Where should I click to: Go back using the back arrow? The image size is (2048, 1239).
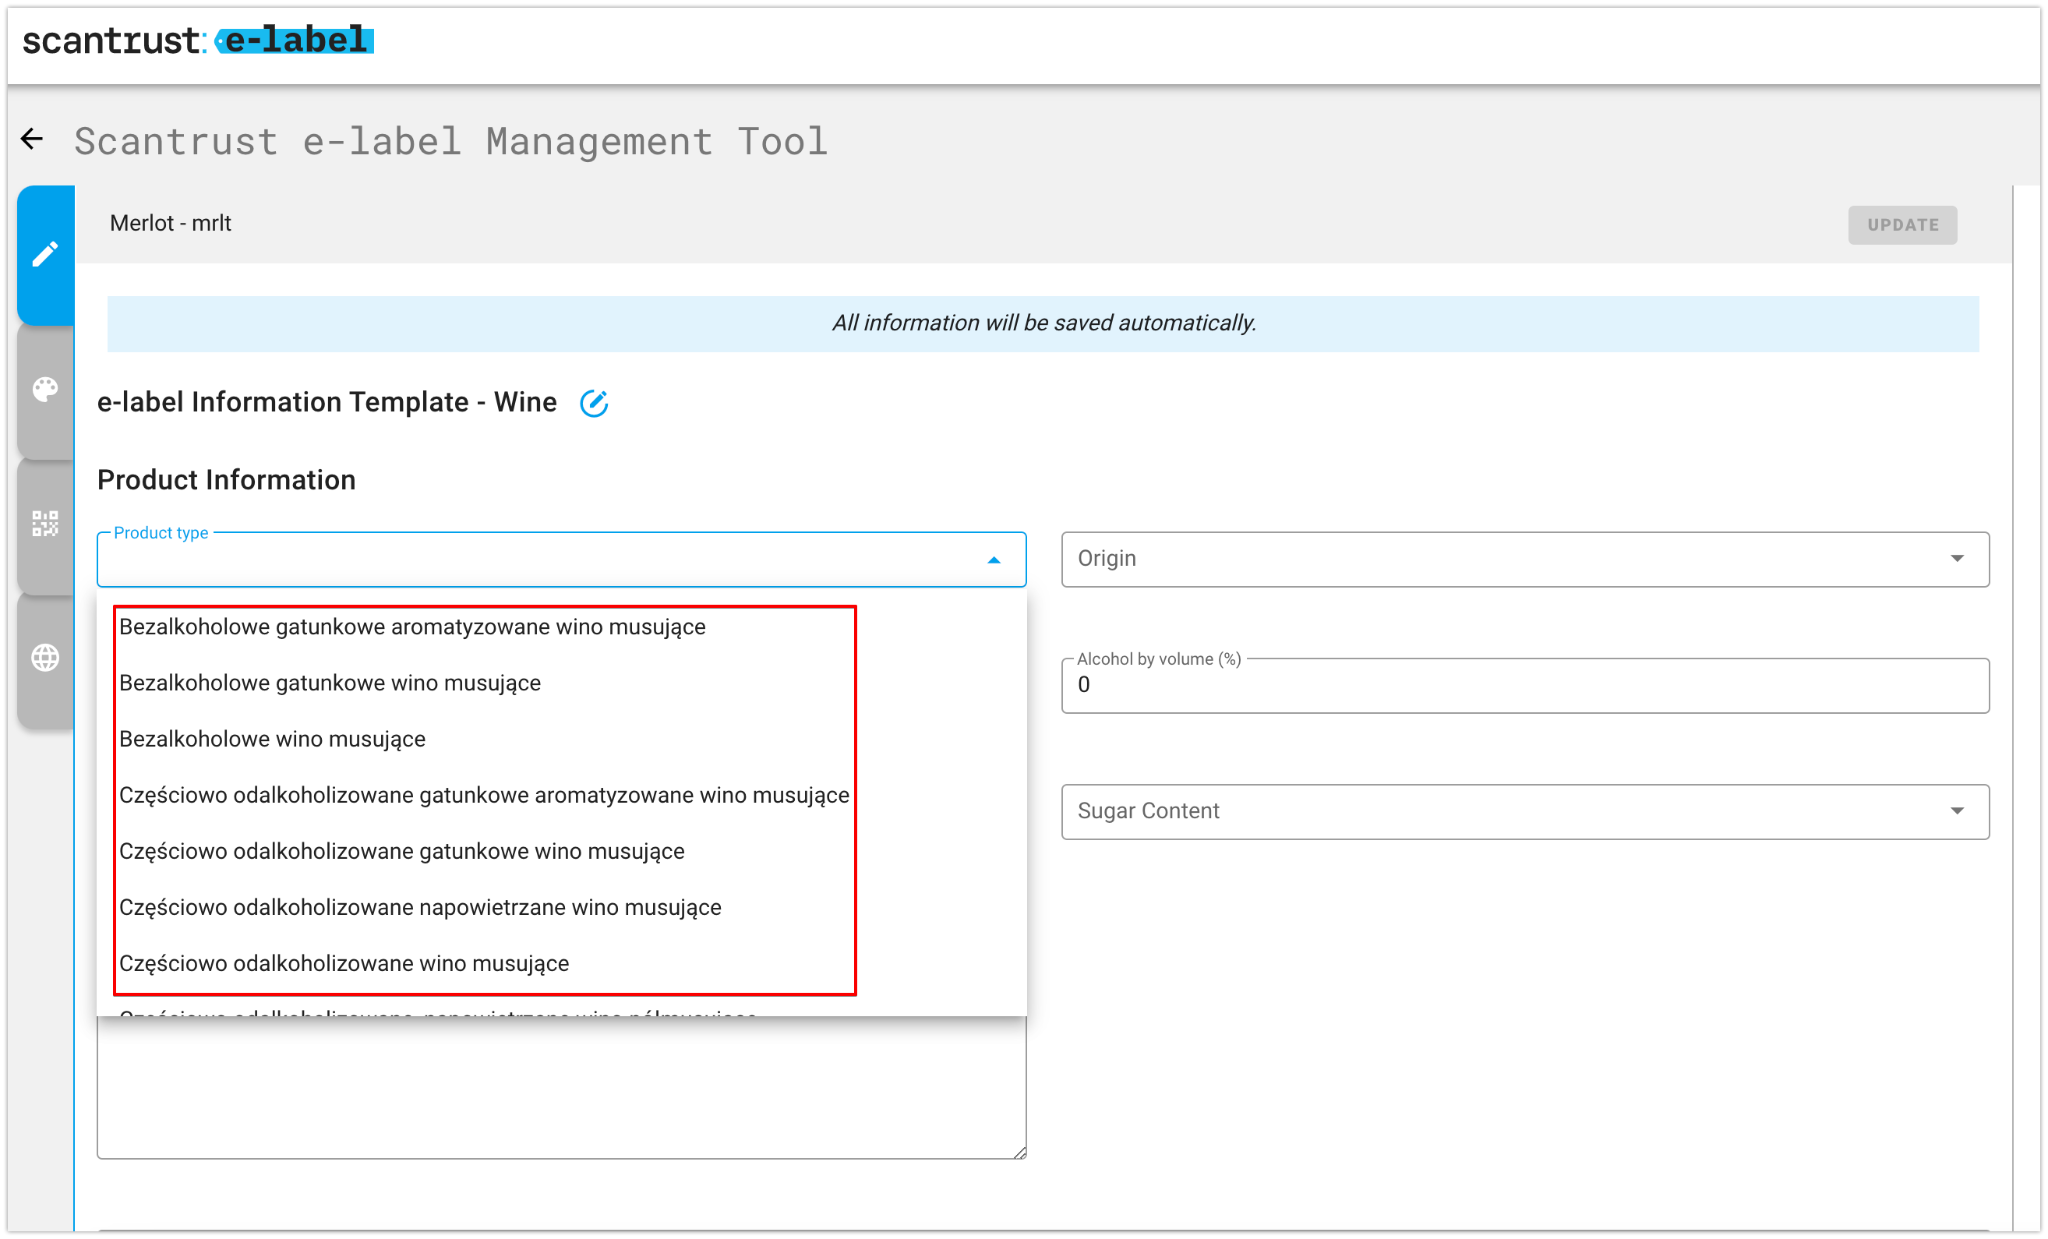point(32,139)
